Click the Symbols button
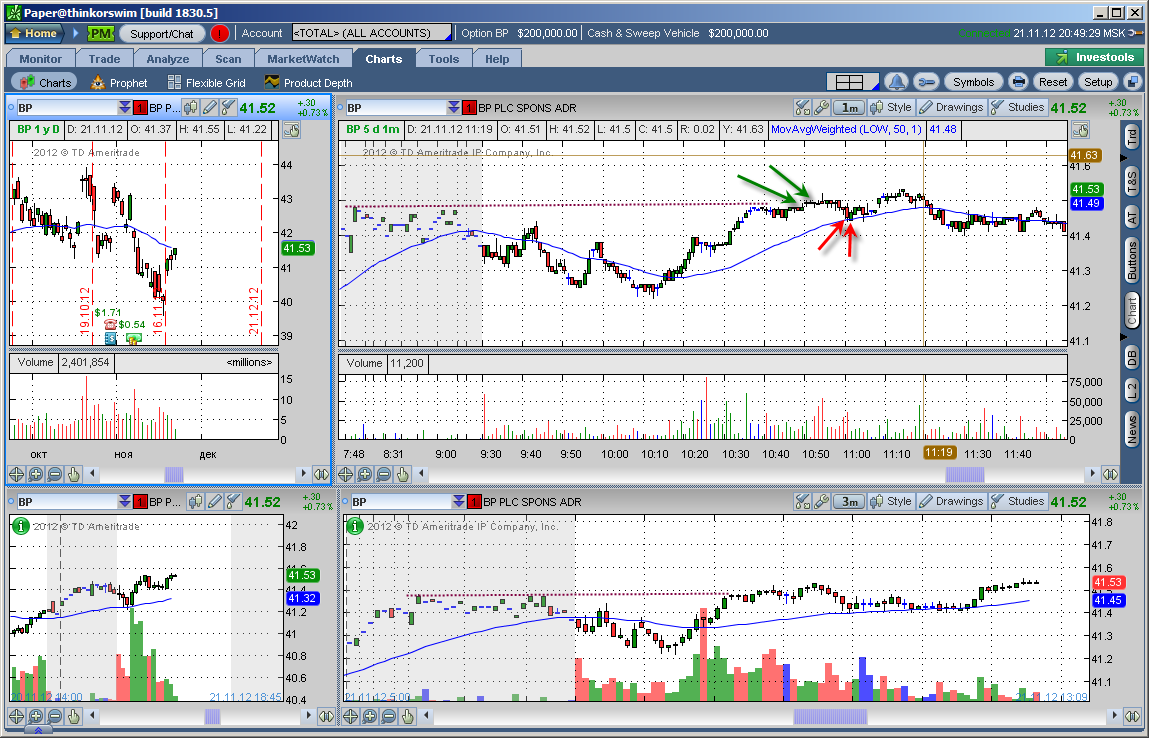Screen dimensions: 1149x738 973,82
